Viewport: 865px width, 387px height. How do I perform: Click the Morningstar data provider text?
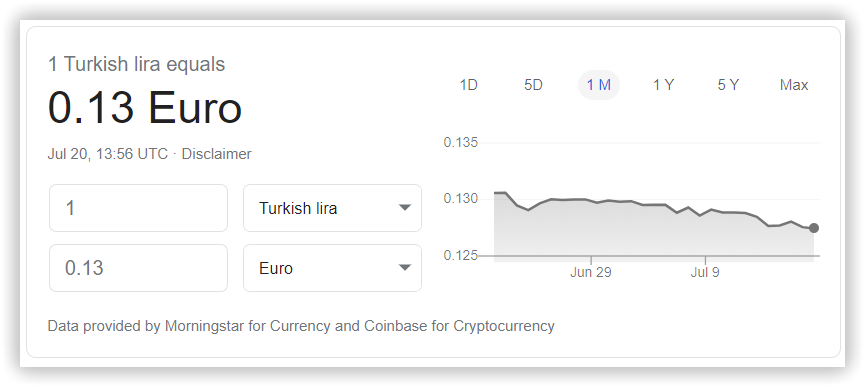204,326
